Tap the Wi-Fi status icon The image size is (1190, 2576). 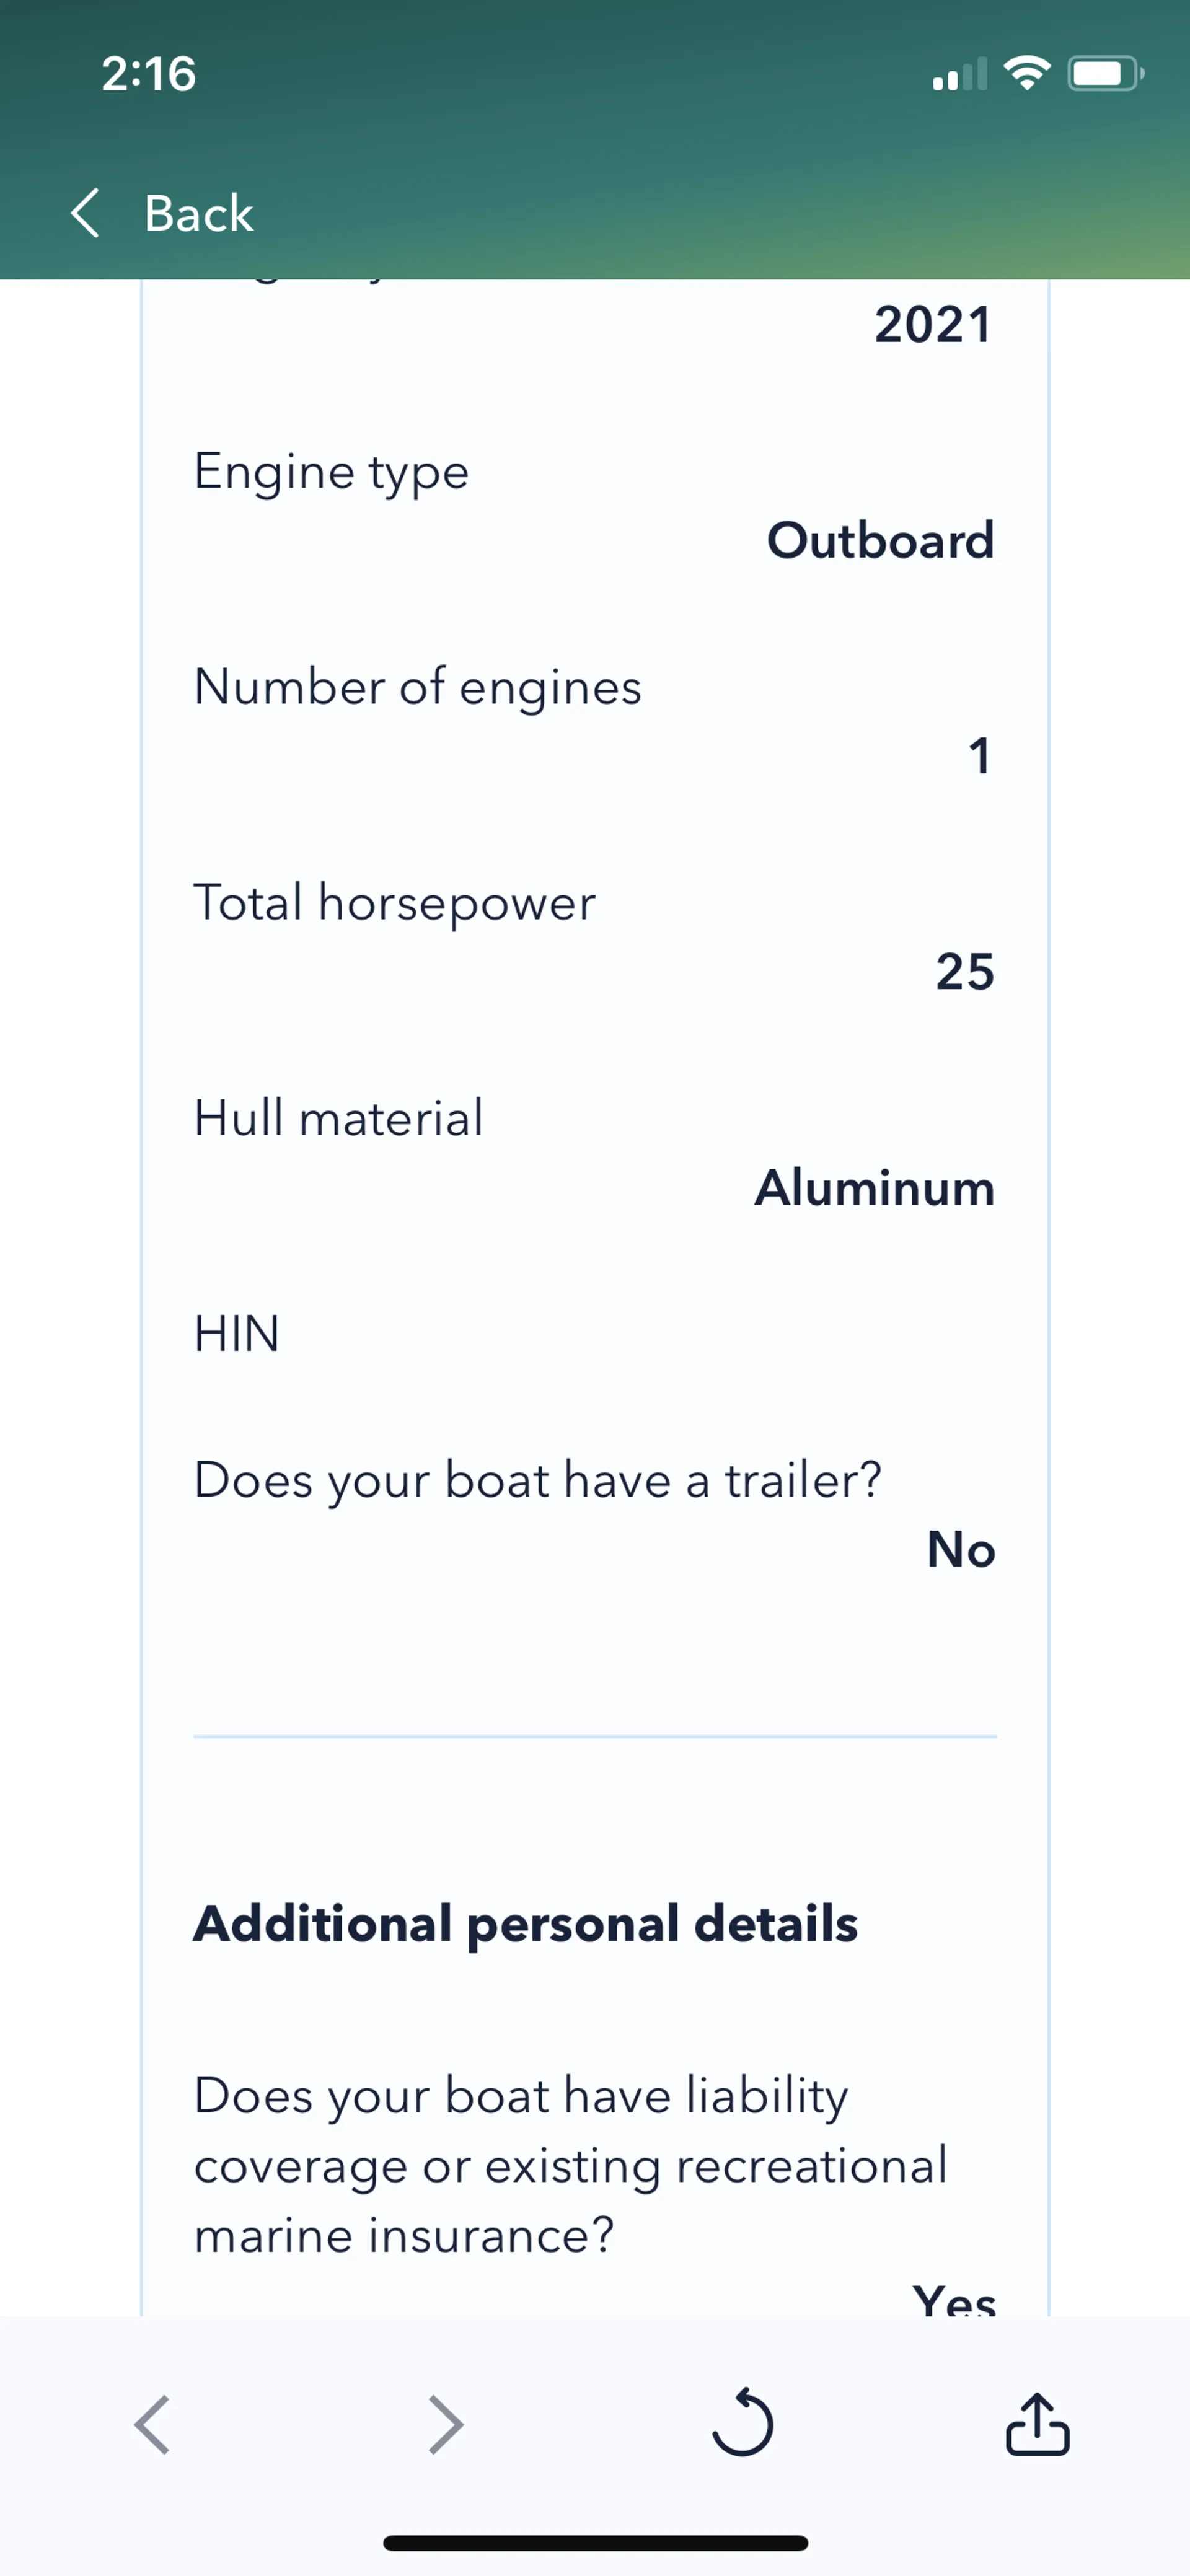coord(1027,73)
